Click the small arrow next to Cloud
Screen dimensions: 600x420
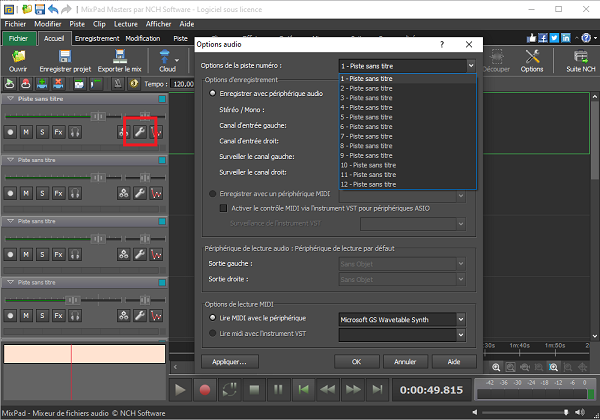177,60
